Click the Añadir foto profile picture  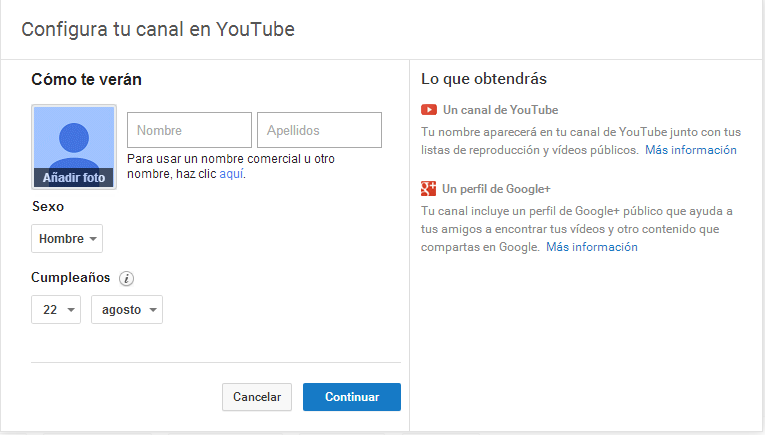click(74, 147)
